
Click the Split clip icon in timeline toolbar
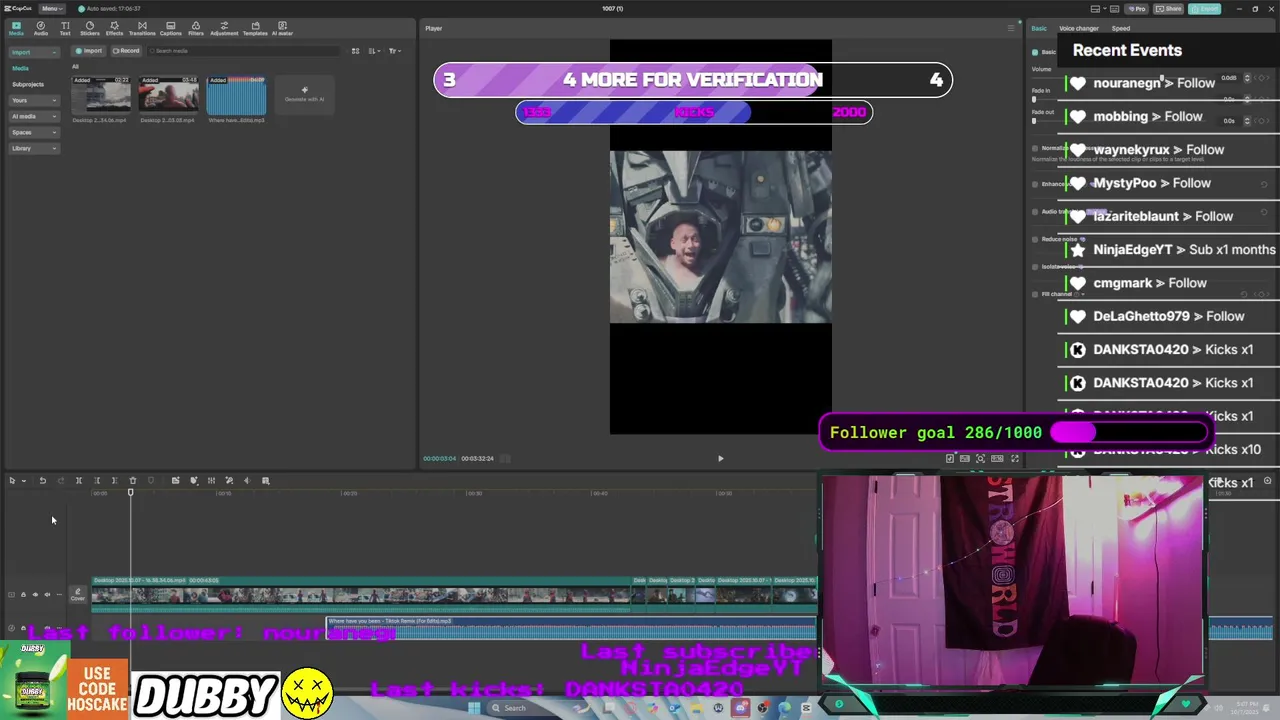click(79, 481)
